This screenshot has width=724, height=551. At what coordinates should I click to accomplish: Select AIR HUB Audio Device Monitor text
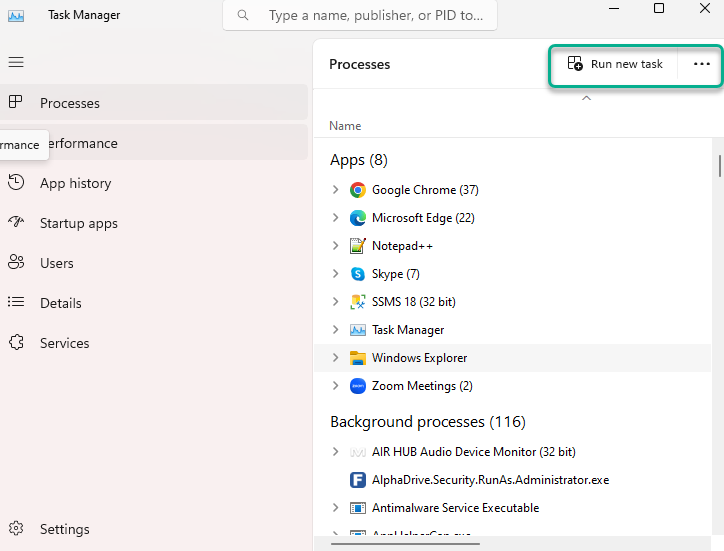coord(474,452)
